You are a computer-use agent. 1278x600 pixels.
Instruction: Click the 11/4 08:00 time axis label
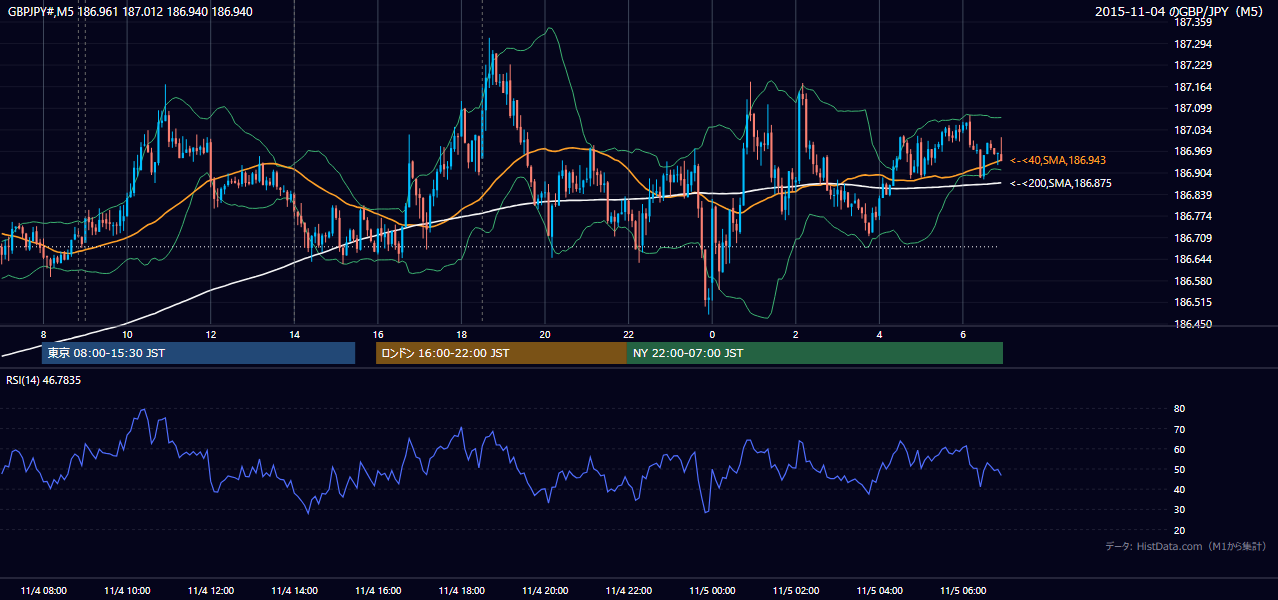(x=43, y=590)
